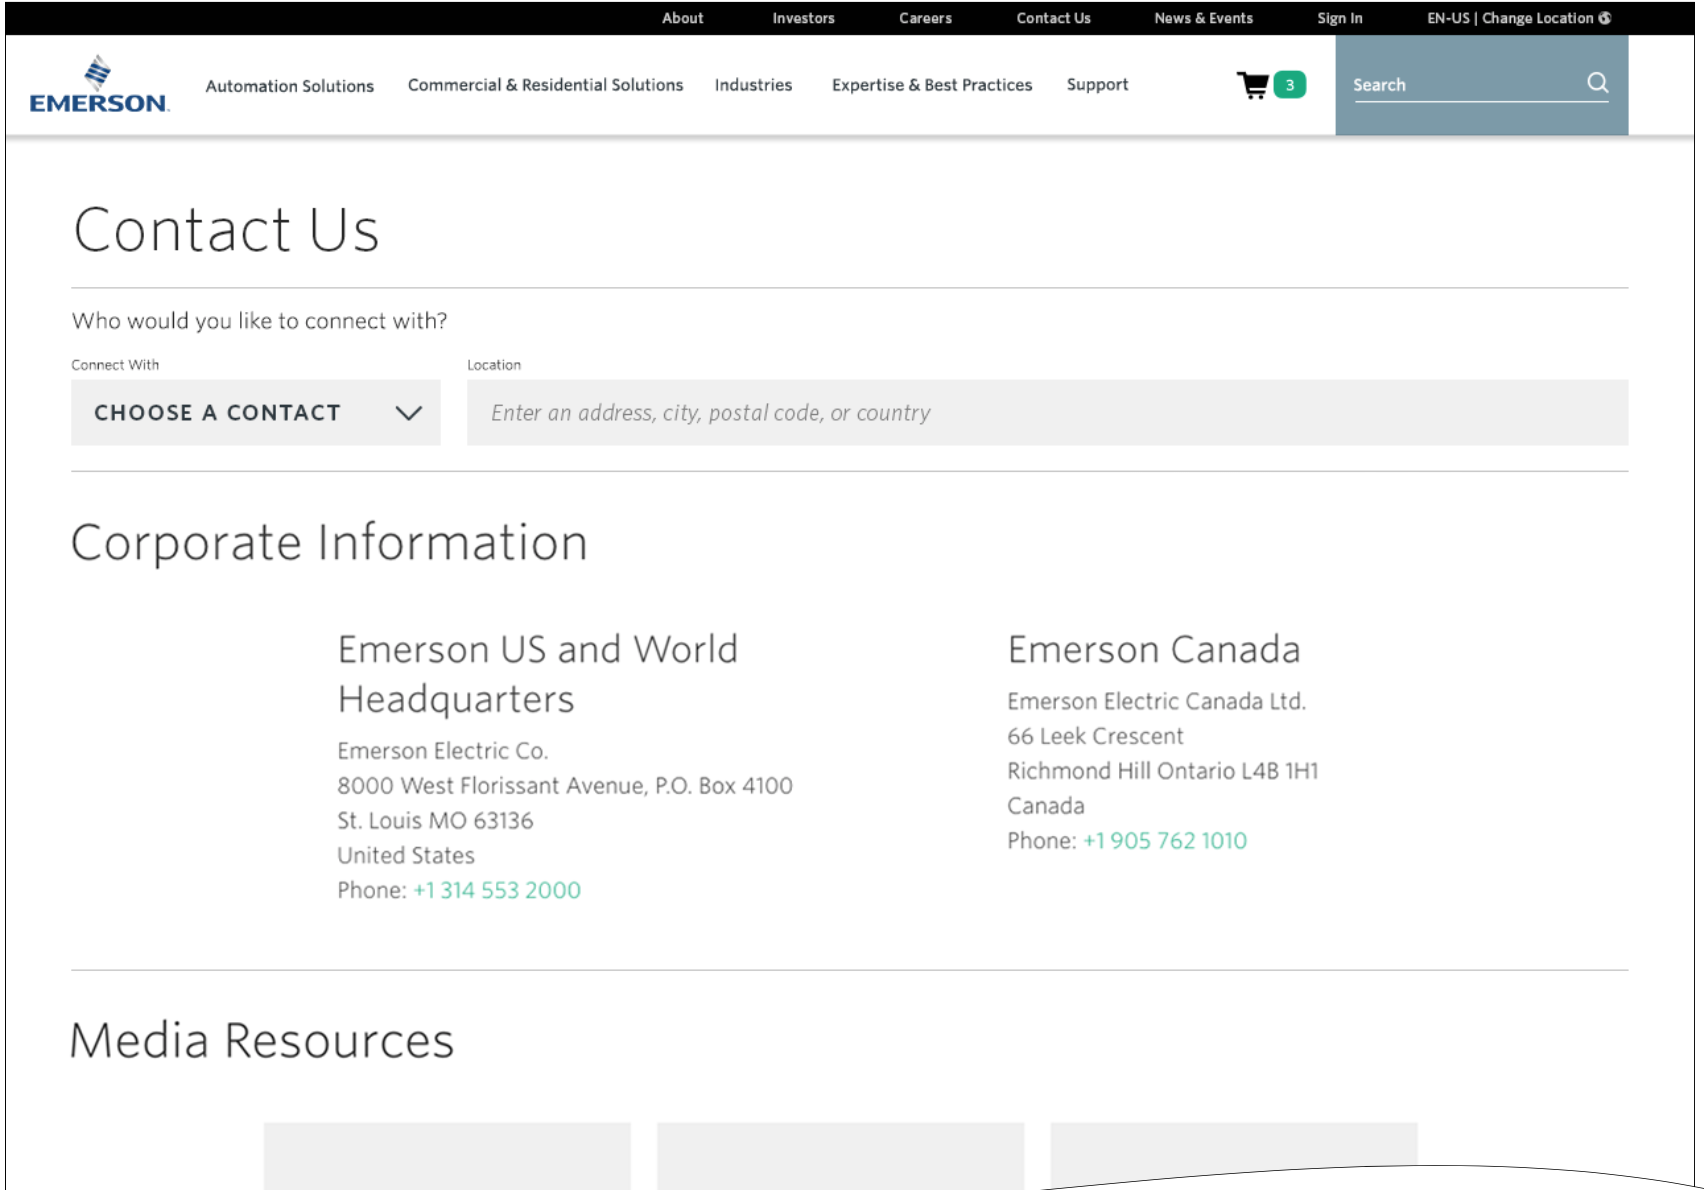The image size is (1704, 1190).
Task: Open News & Events
Action: (1203, 18)
